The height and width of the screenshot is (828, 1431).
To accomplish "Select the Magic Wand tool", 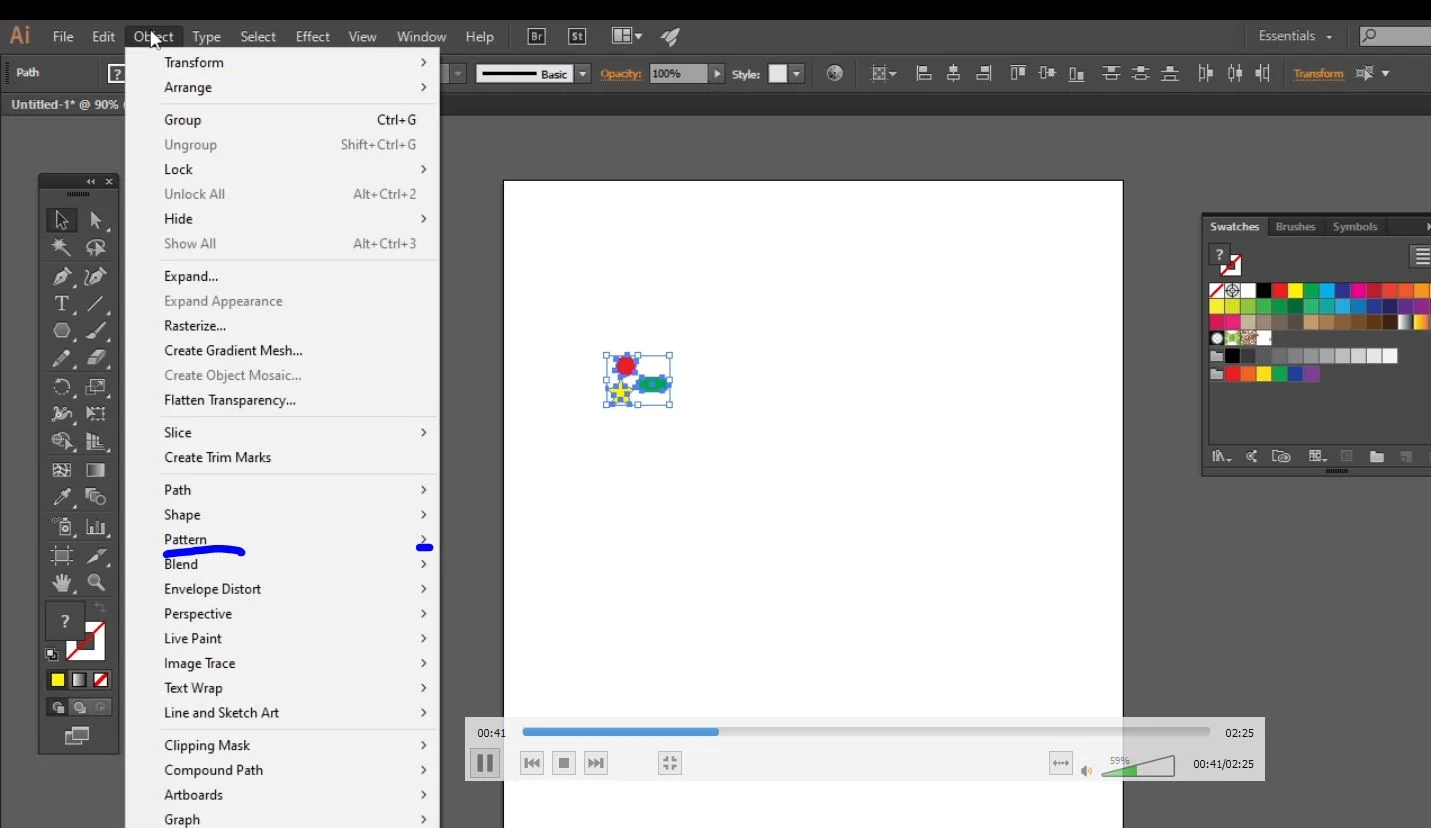I will click(62, 248).
